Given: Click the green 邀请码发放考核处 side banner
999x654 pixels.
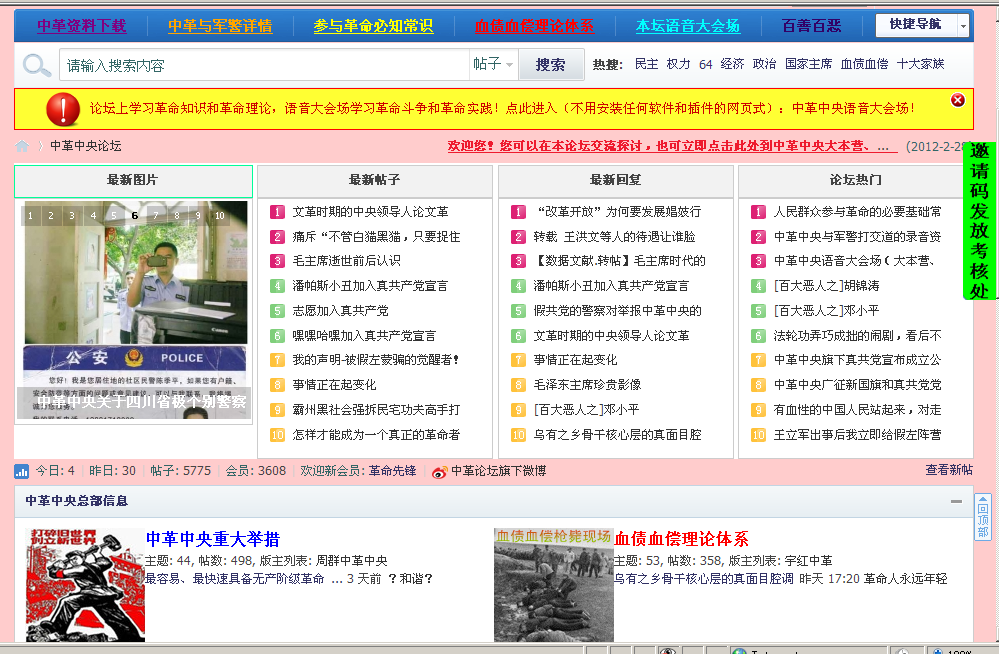Looking at the screenshot, I should 979,221.
